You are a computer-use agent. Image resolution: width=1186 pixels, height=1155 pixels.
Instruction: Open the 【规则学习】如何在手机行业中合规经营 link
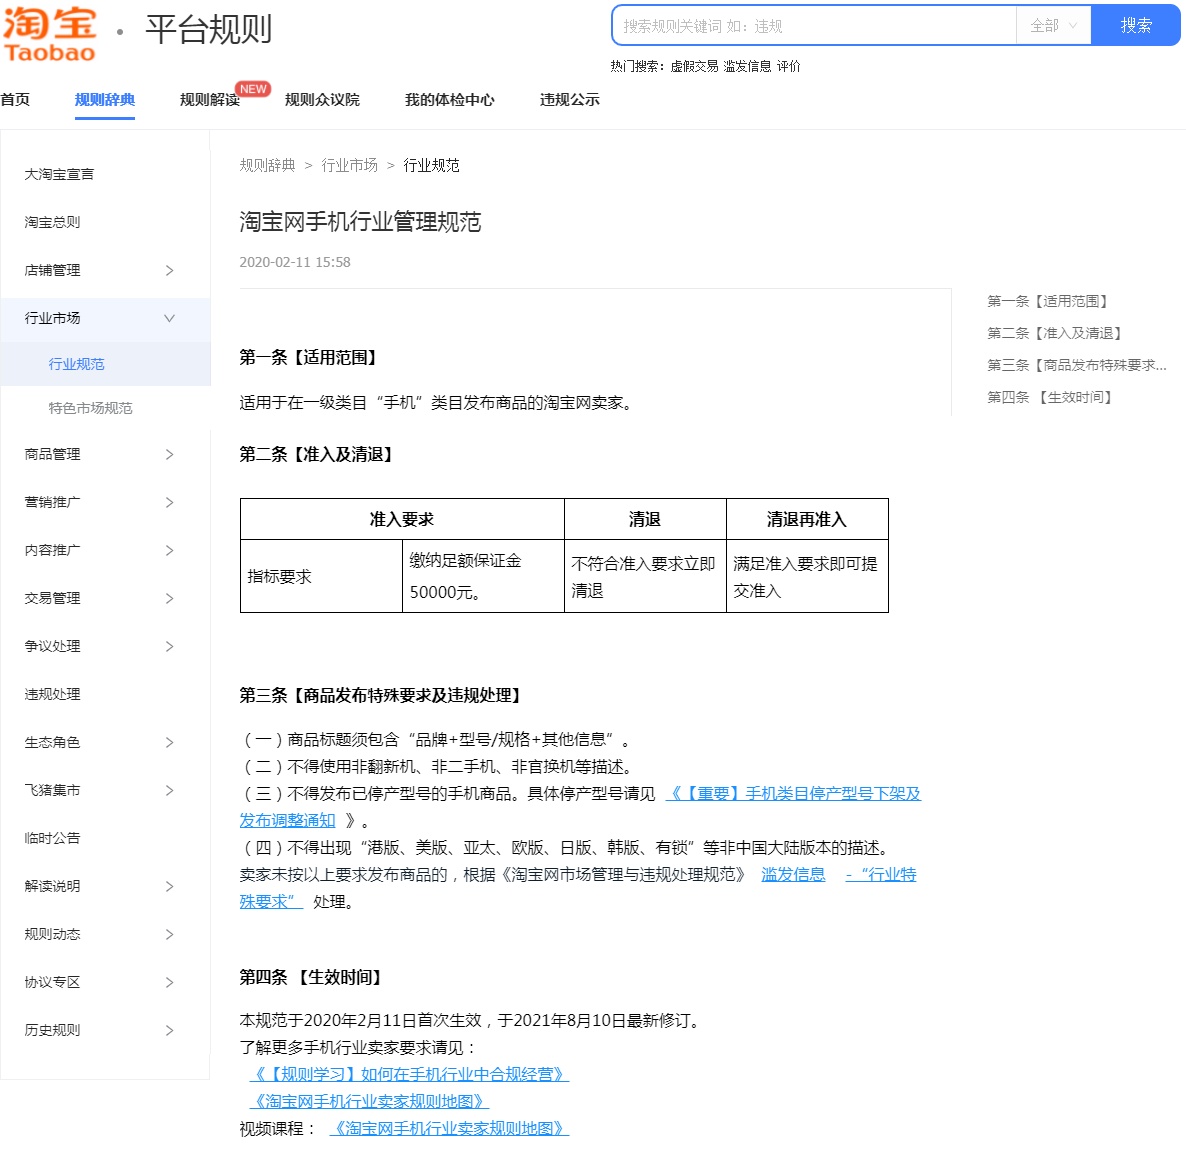tap(409, 1075)
